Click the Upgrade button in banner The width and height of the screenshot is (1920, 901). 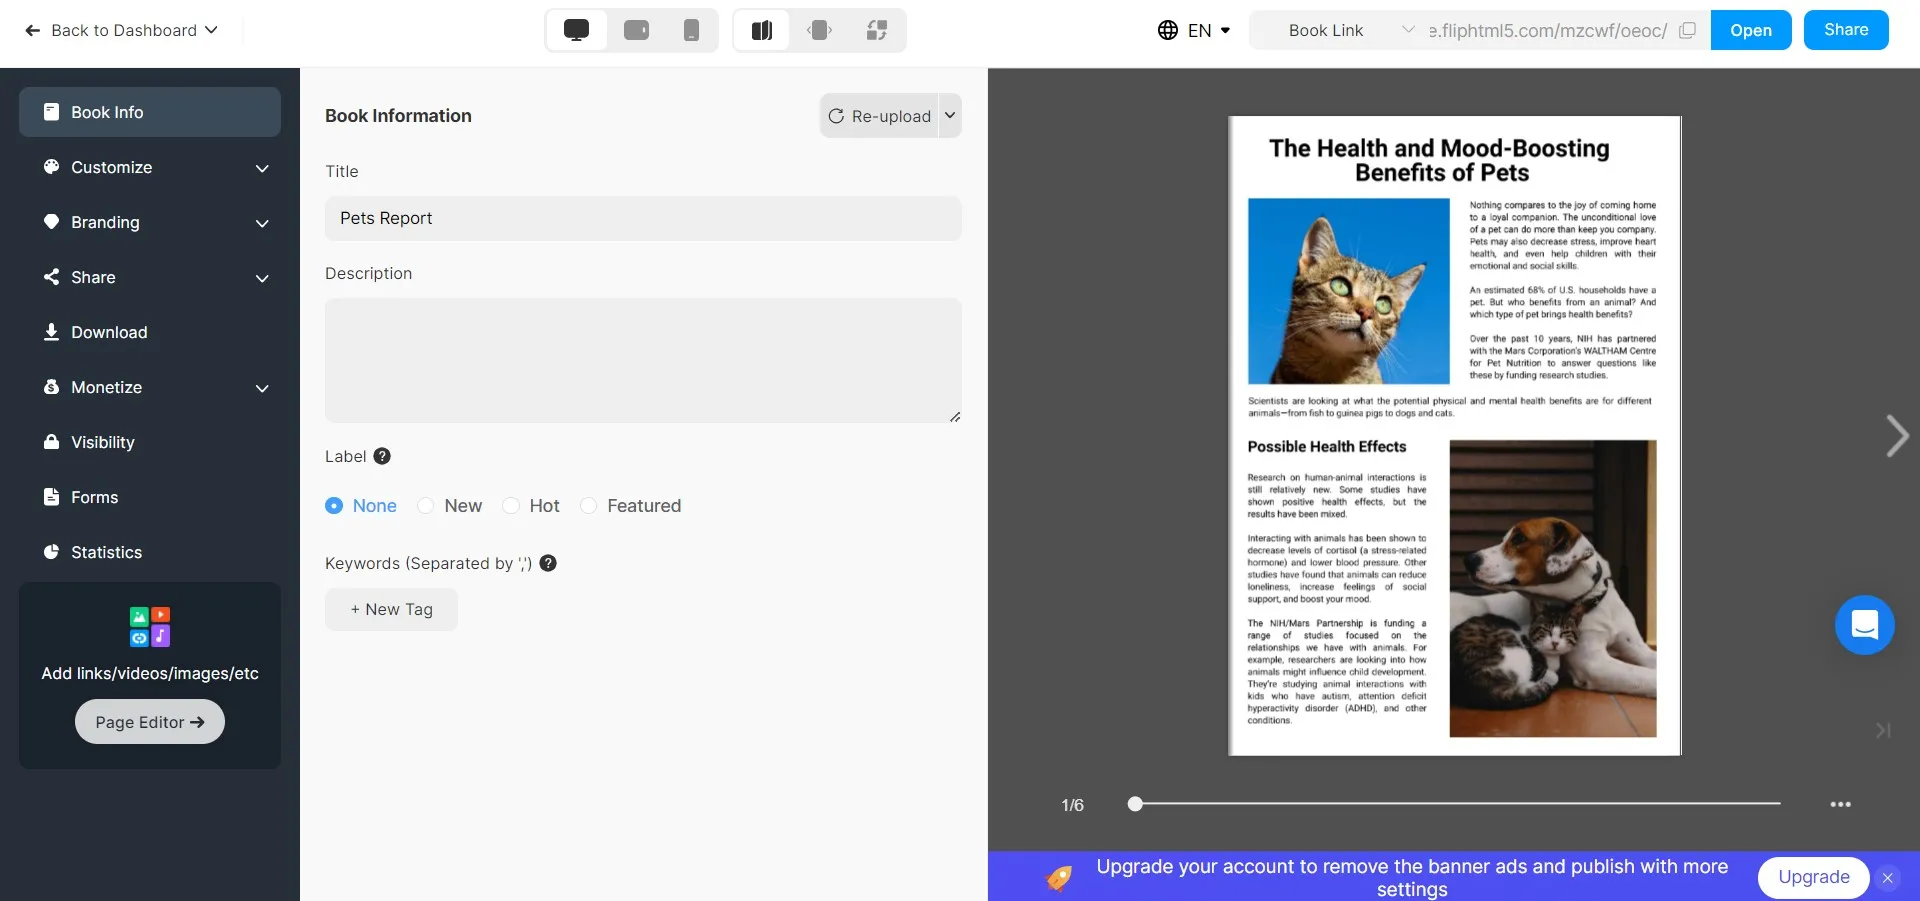click(x=1814, y=877)
